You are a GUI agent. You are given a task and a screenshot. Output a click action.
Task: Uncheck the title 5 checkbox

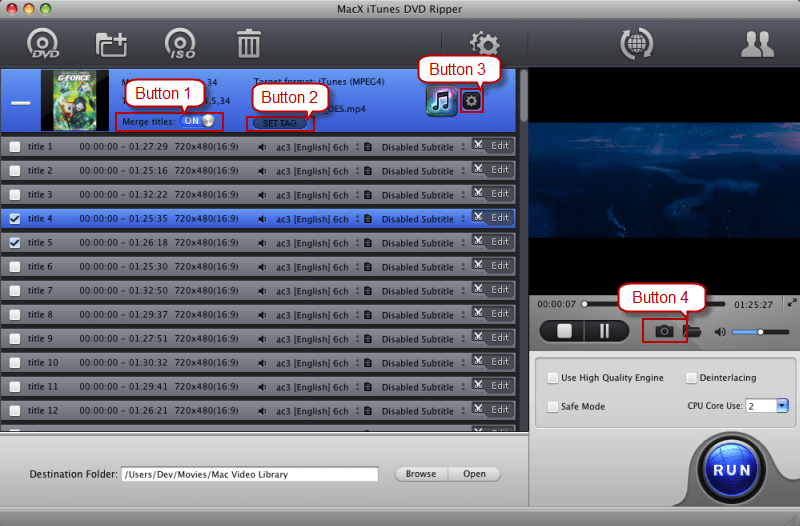[15, 243]
